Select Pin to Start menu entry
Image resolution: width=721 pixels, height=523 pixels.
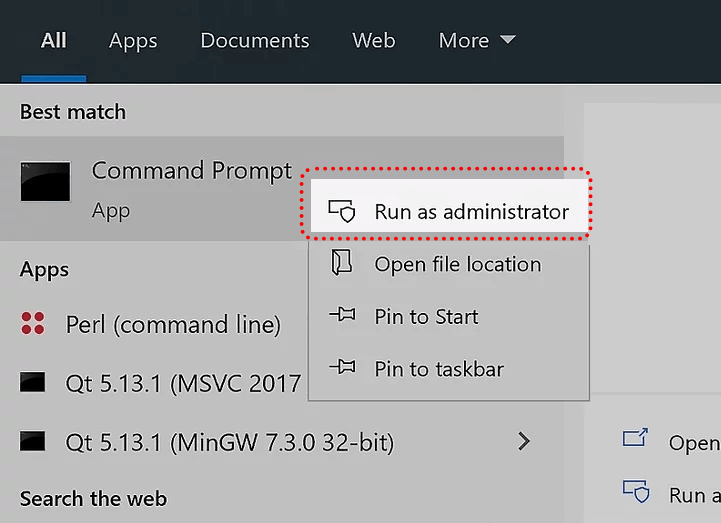tap(426, 317)
